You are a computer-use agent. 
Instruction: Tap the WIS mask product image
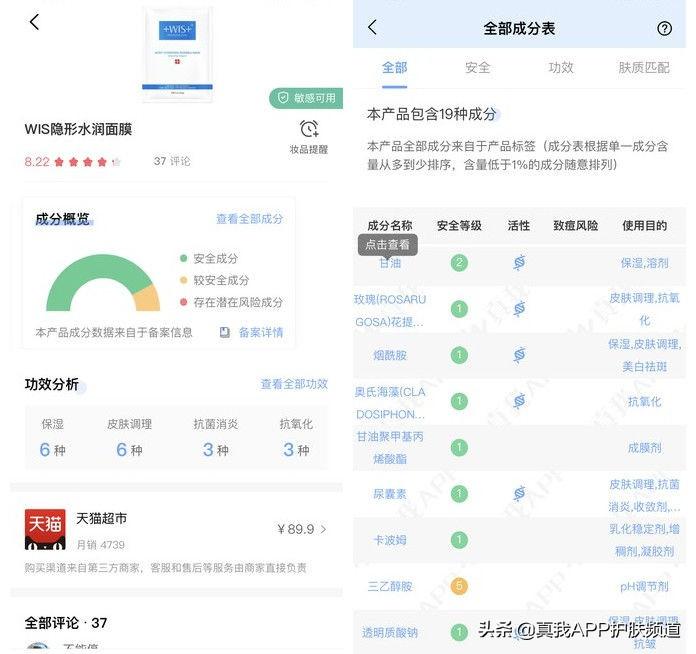click(x=178, y=53)
